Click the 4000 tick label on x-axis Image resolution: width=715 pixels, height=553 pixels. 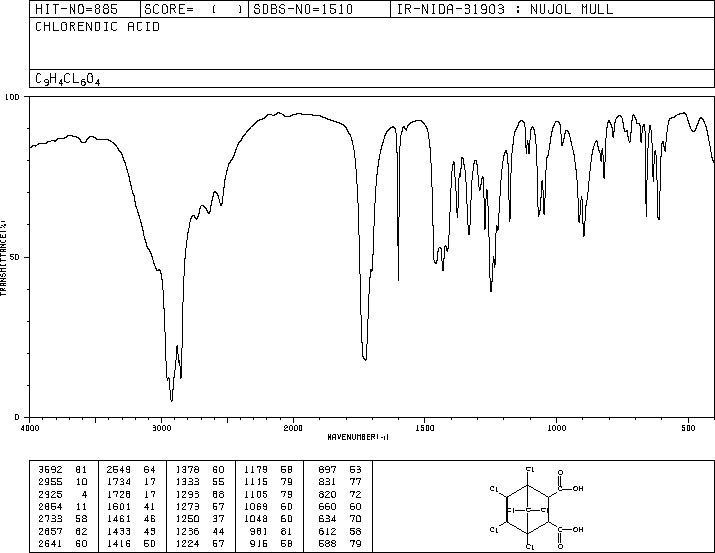click(x=30, y=428)
